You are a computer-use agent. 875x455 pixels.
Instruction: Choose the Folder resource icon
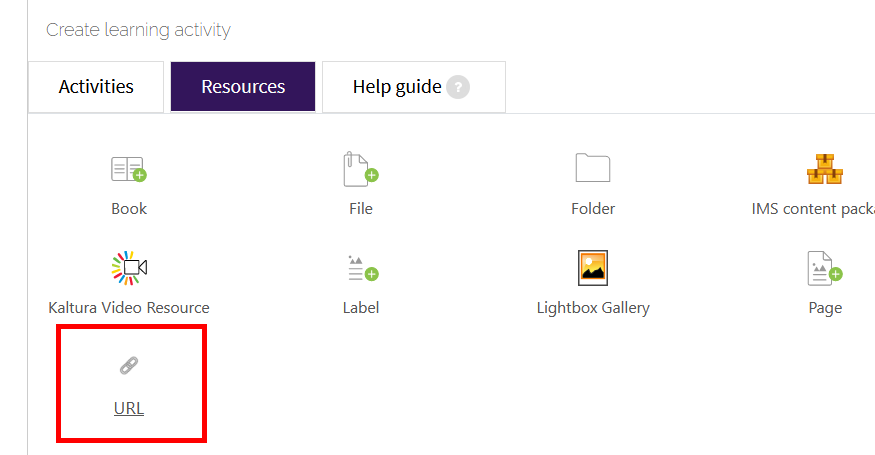click(593, 167)
